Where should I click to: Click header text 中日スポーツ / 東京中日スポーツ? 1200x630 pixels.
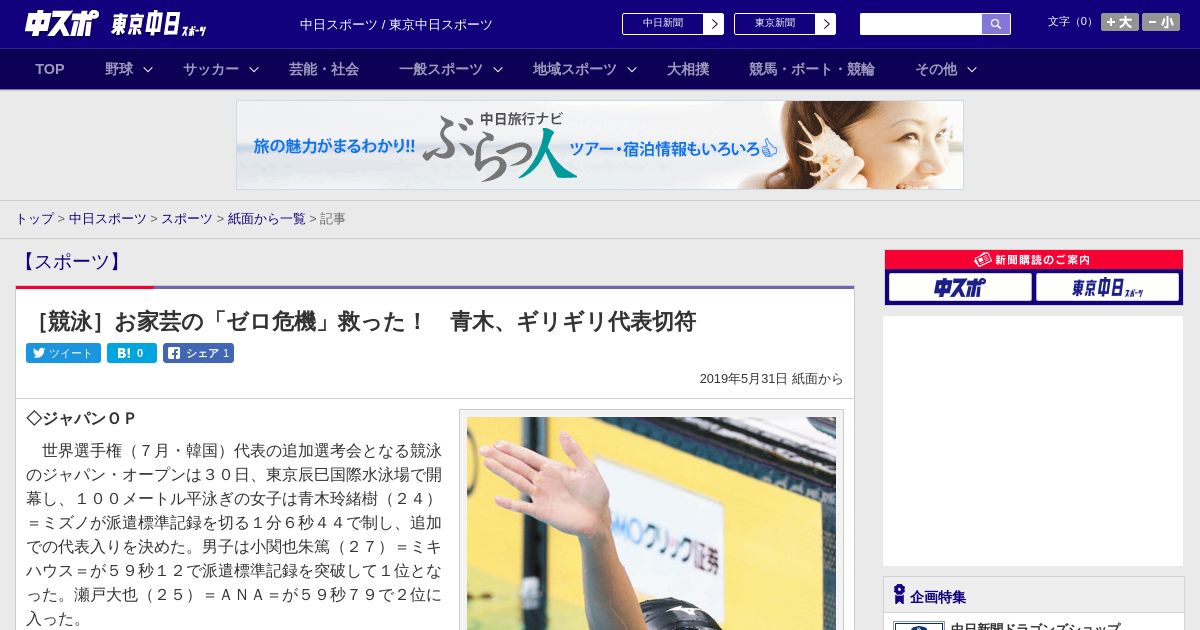396,24
